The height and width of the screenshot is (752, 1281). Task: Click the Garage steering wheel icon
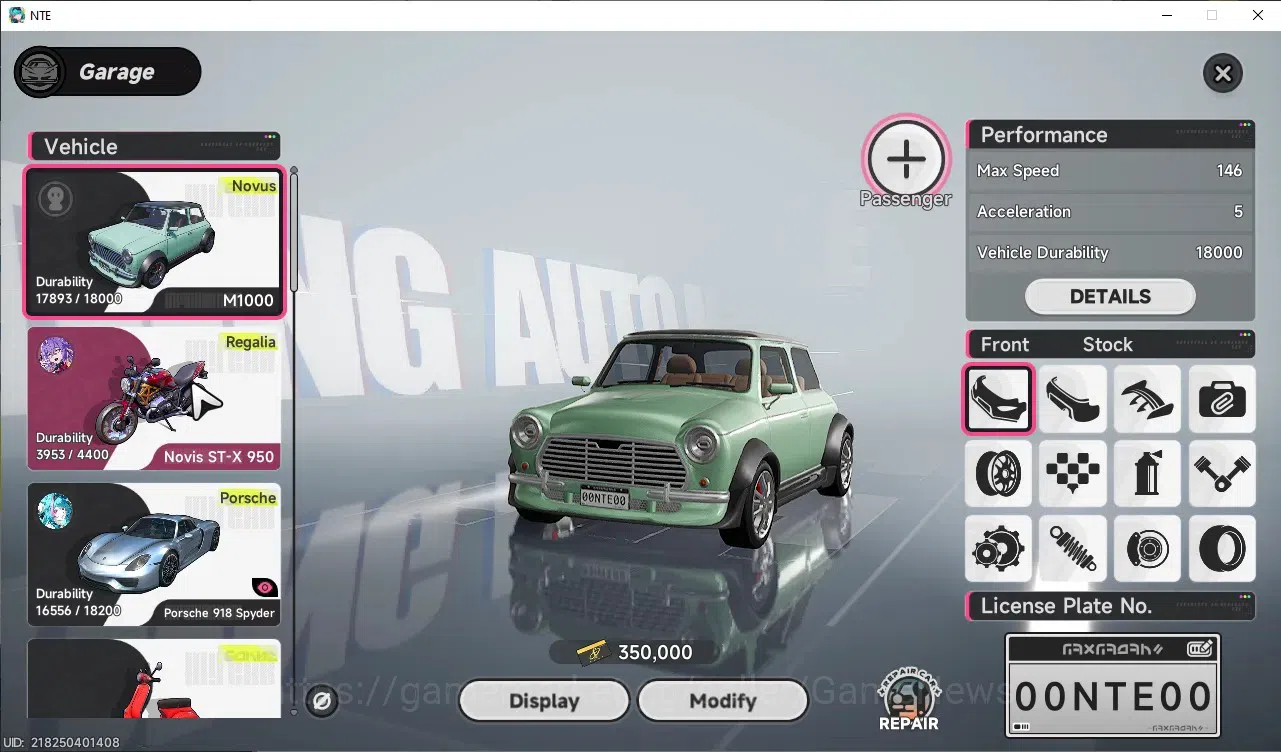click(x=41, y=72)
